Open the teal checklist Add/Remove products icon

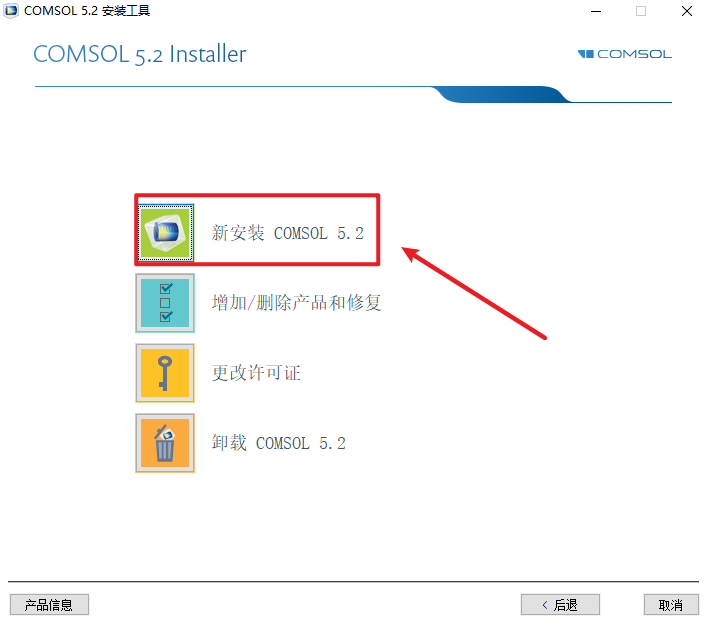165,303
